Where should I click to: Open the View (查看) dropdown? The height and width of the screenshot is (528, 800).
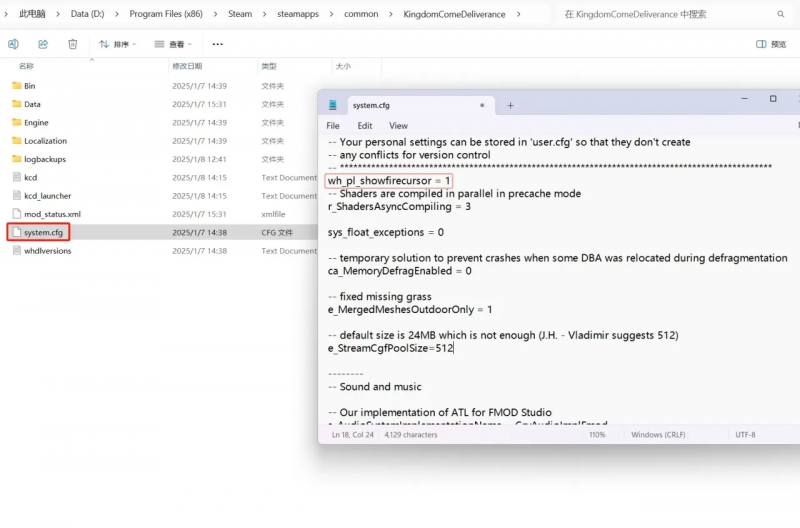click(x=174, y=44)
